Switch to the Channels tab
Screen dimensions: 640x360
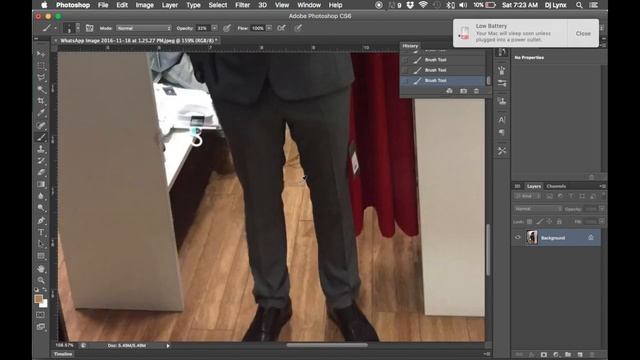556,186
